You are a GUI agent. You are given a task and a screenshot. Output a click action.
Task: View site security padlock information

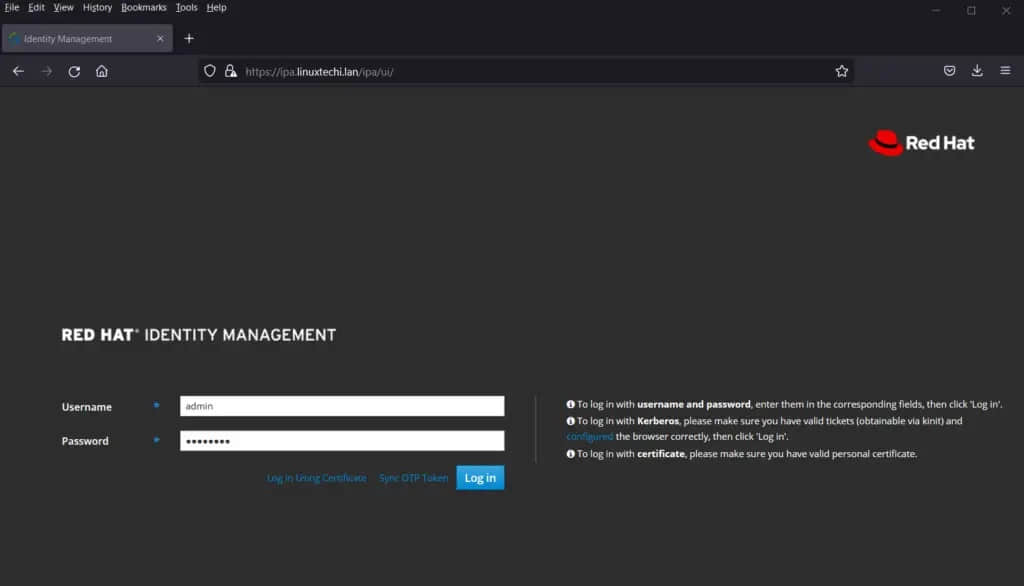(x=231, y=71)
